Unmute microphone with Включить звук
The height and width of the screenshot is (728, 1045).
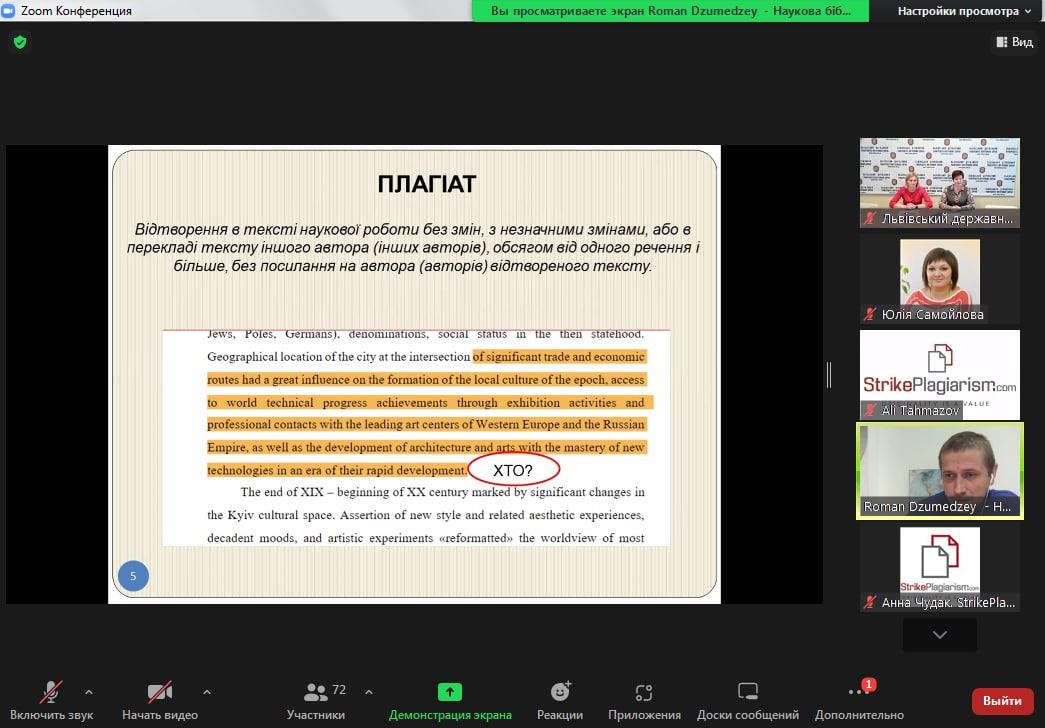pos(51,699)
